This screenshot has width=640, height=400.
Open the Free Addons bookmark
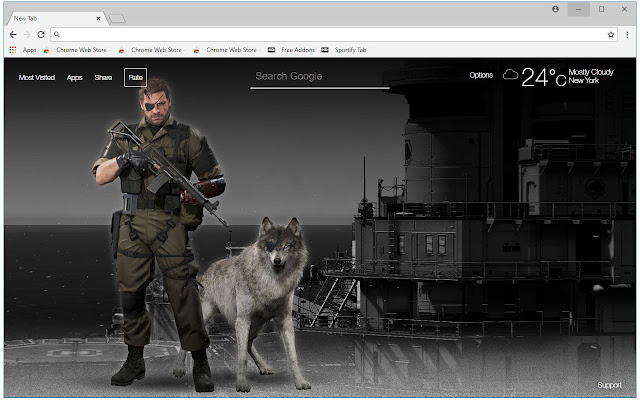(291, 50)
